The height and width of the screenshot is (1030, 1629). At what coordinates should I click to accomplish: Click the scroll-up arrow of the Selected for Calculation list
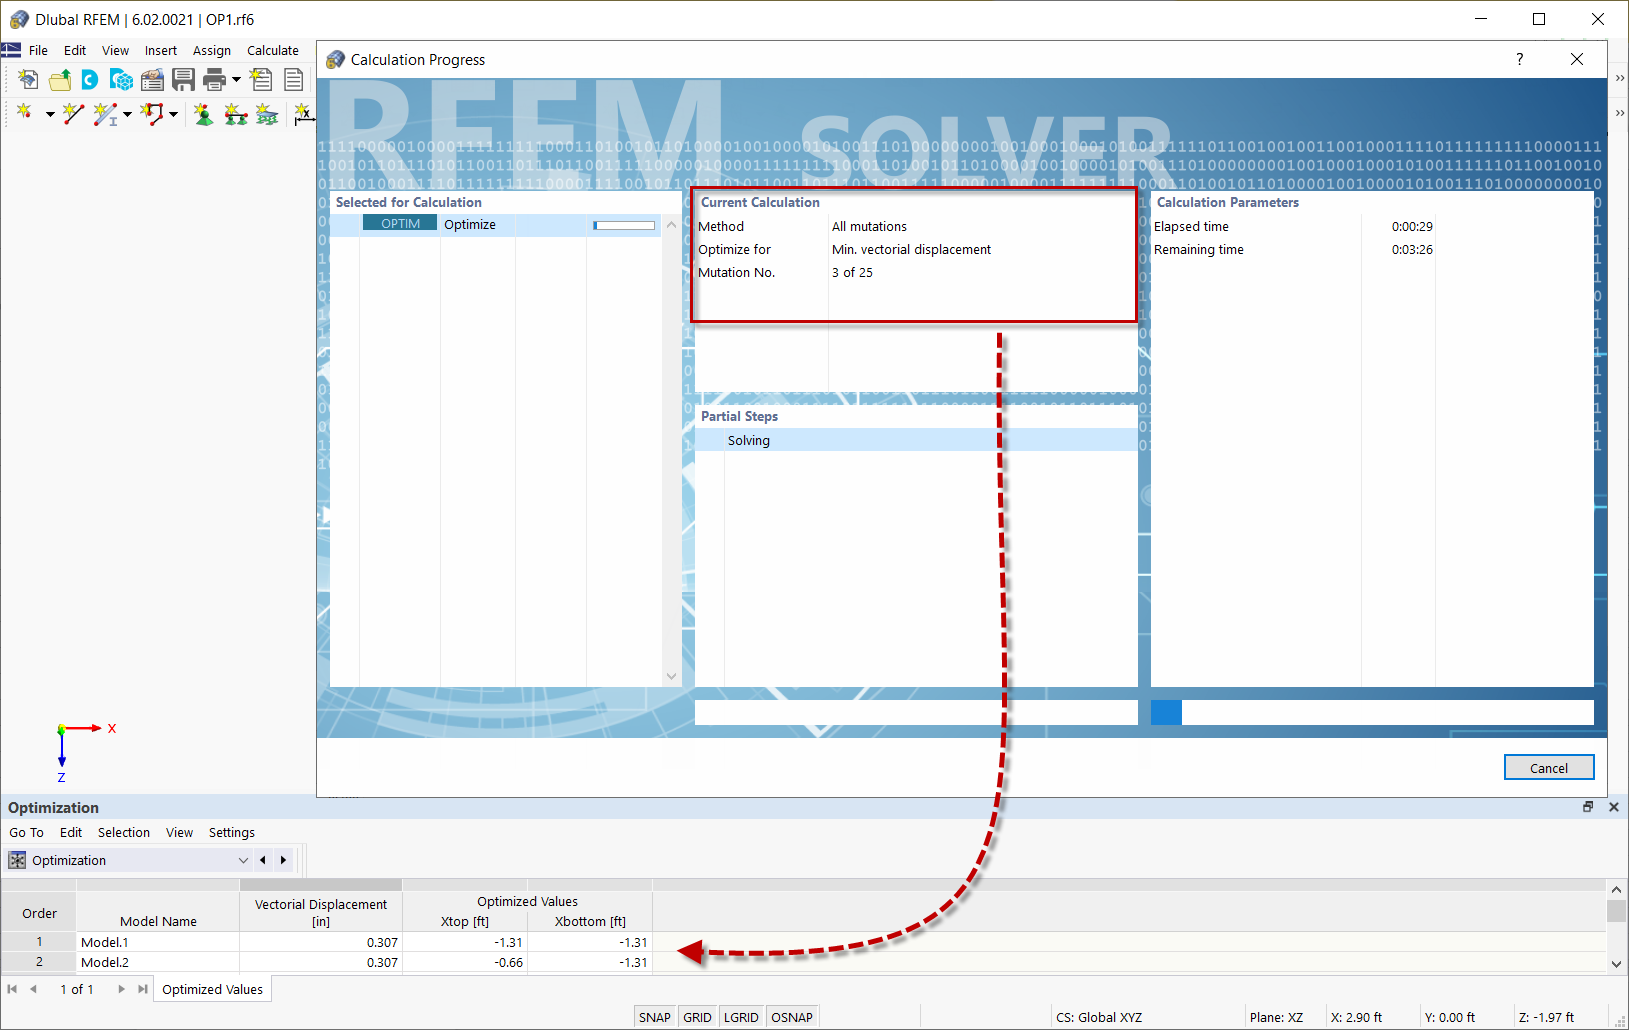click(x=671, y=224)
